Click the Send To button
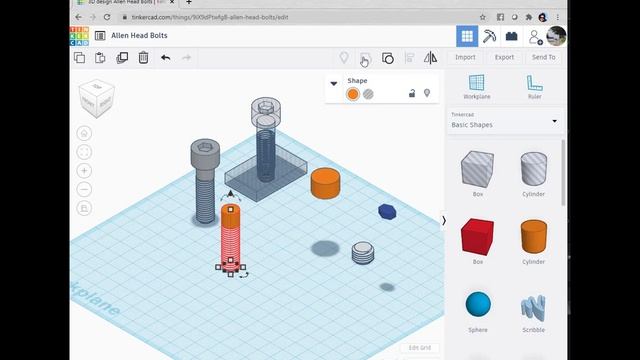 click(x=543, y=58)
